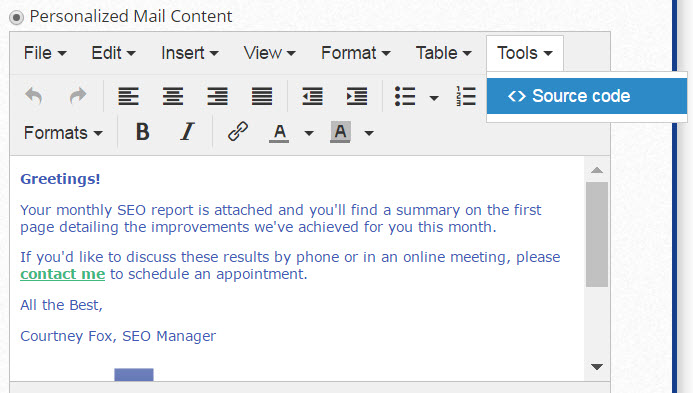Expand the bullet list style dropdown arrow
The image size is (693, 393).
pos(434,98)
